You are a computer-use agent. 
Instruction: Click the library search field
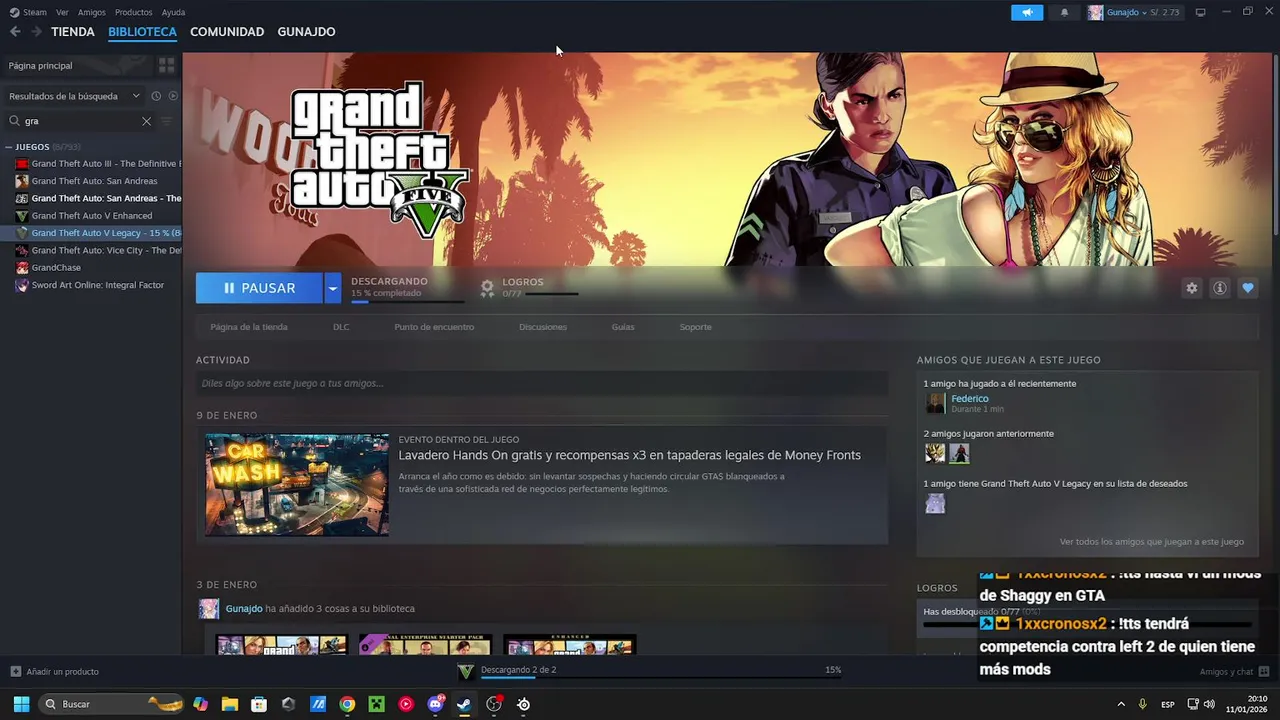click(x=80, y=121)
